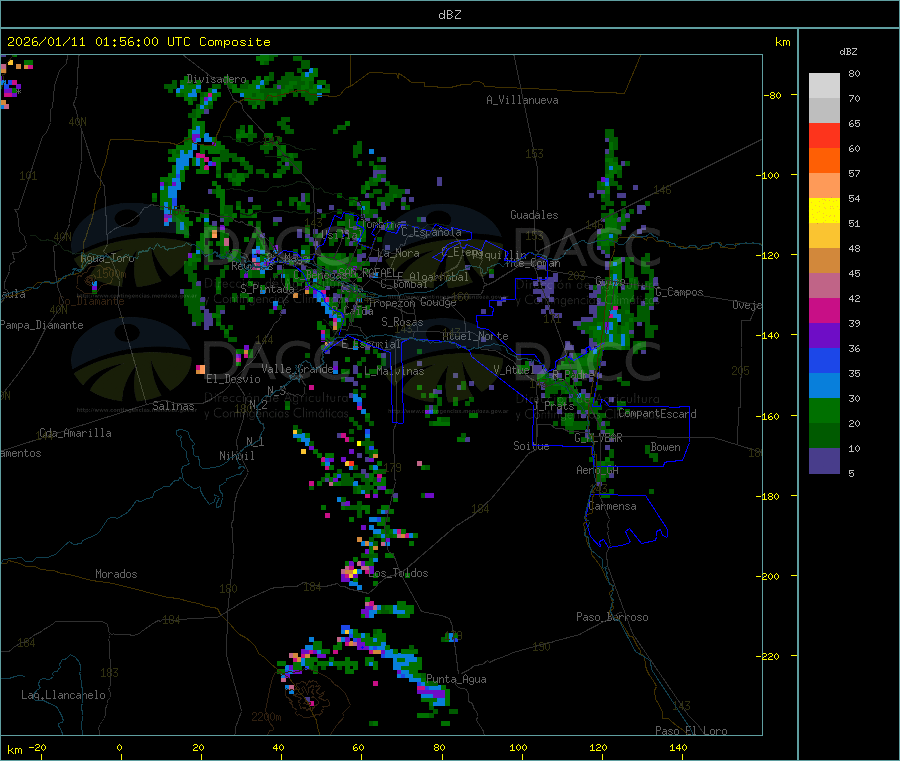Click the purple 5 dBZ legend swatch
The image size is (900, 761).
(824, 461)
